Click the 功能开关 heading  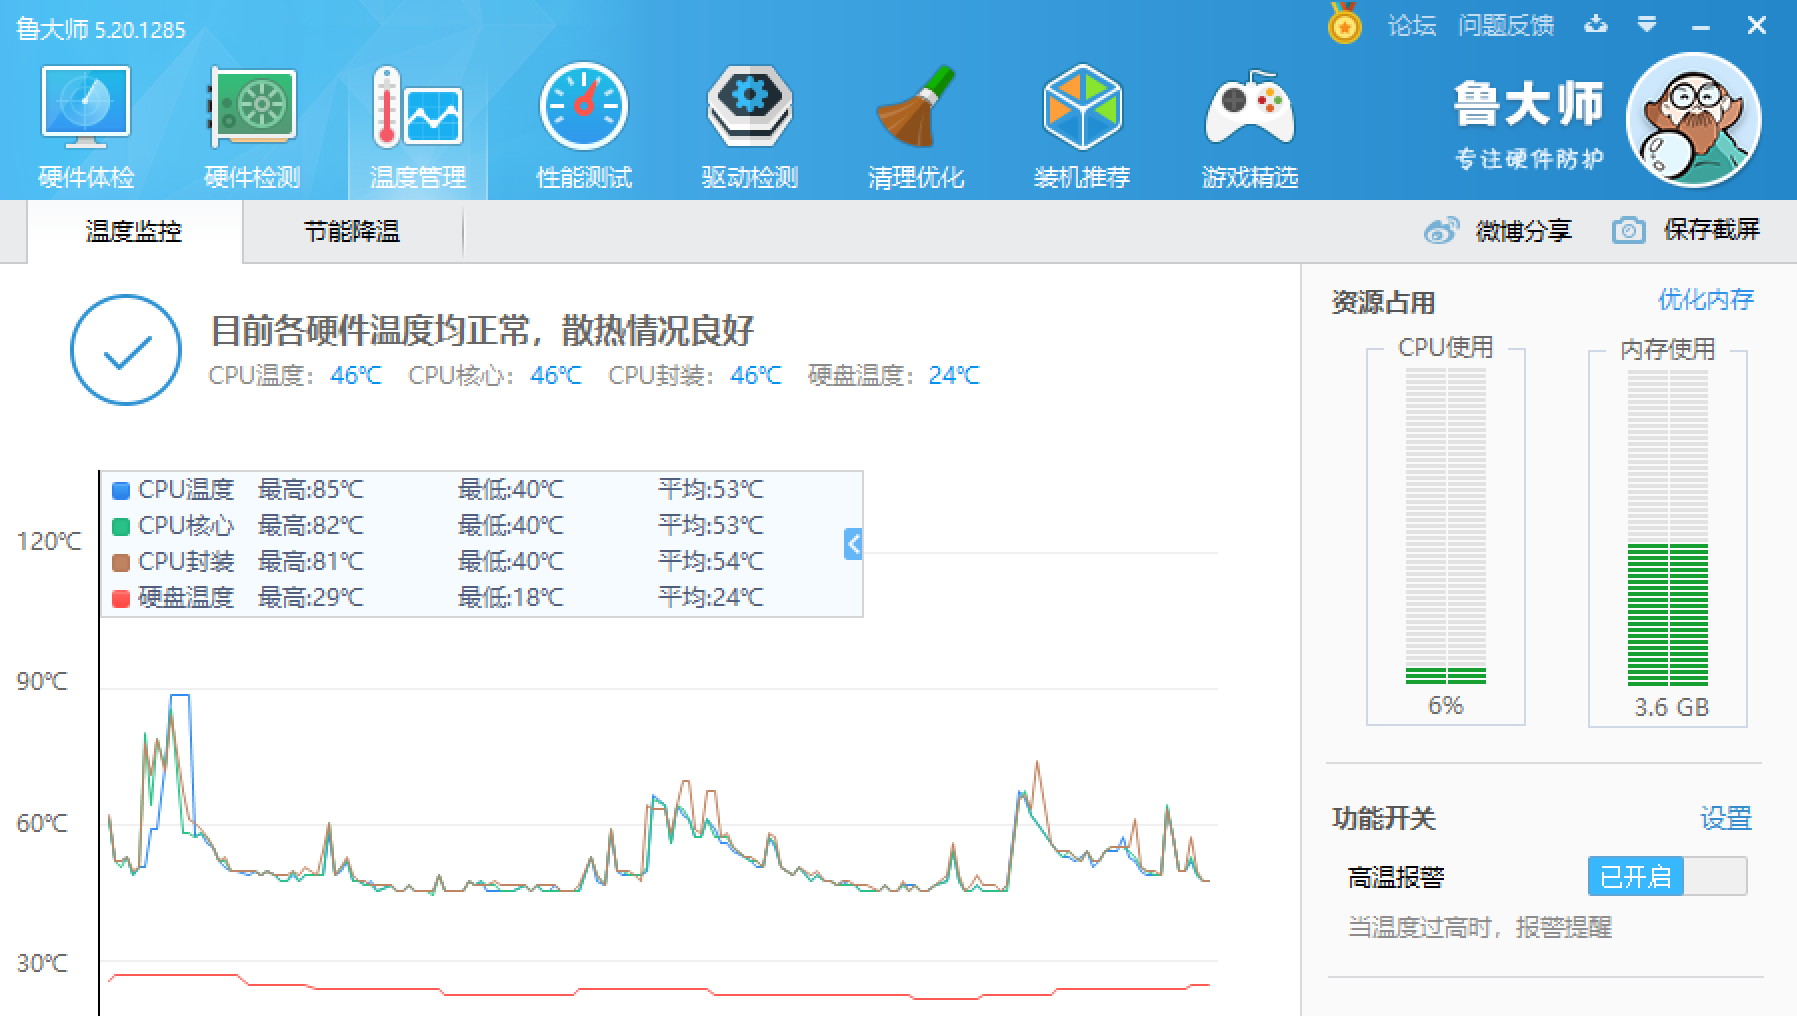point(1384,819)
